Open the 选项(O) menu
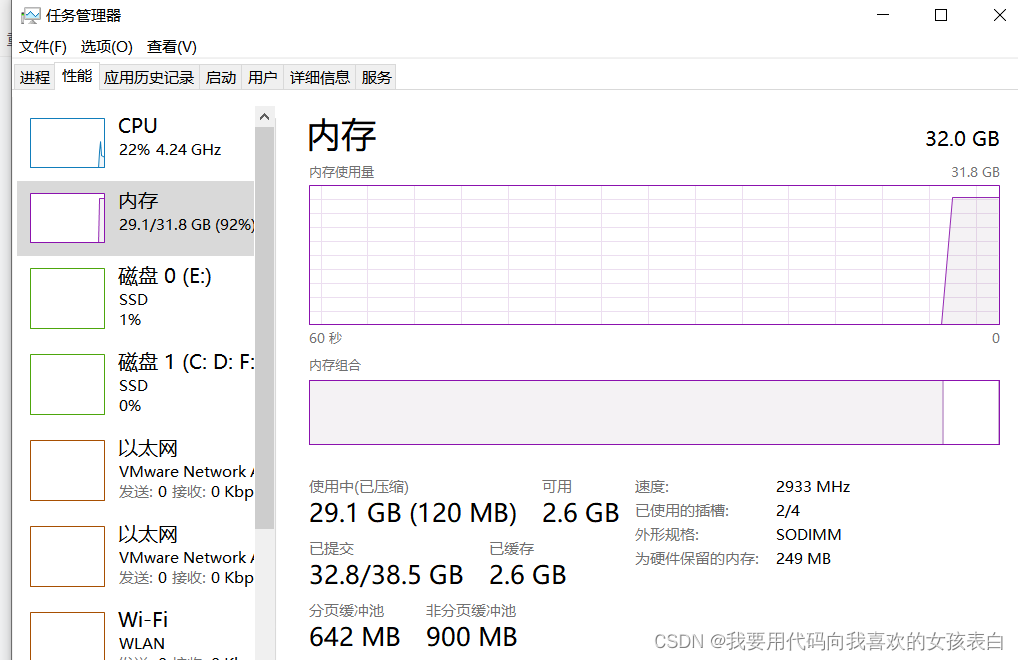1018x660 pixels. tap(106, 47)
